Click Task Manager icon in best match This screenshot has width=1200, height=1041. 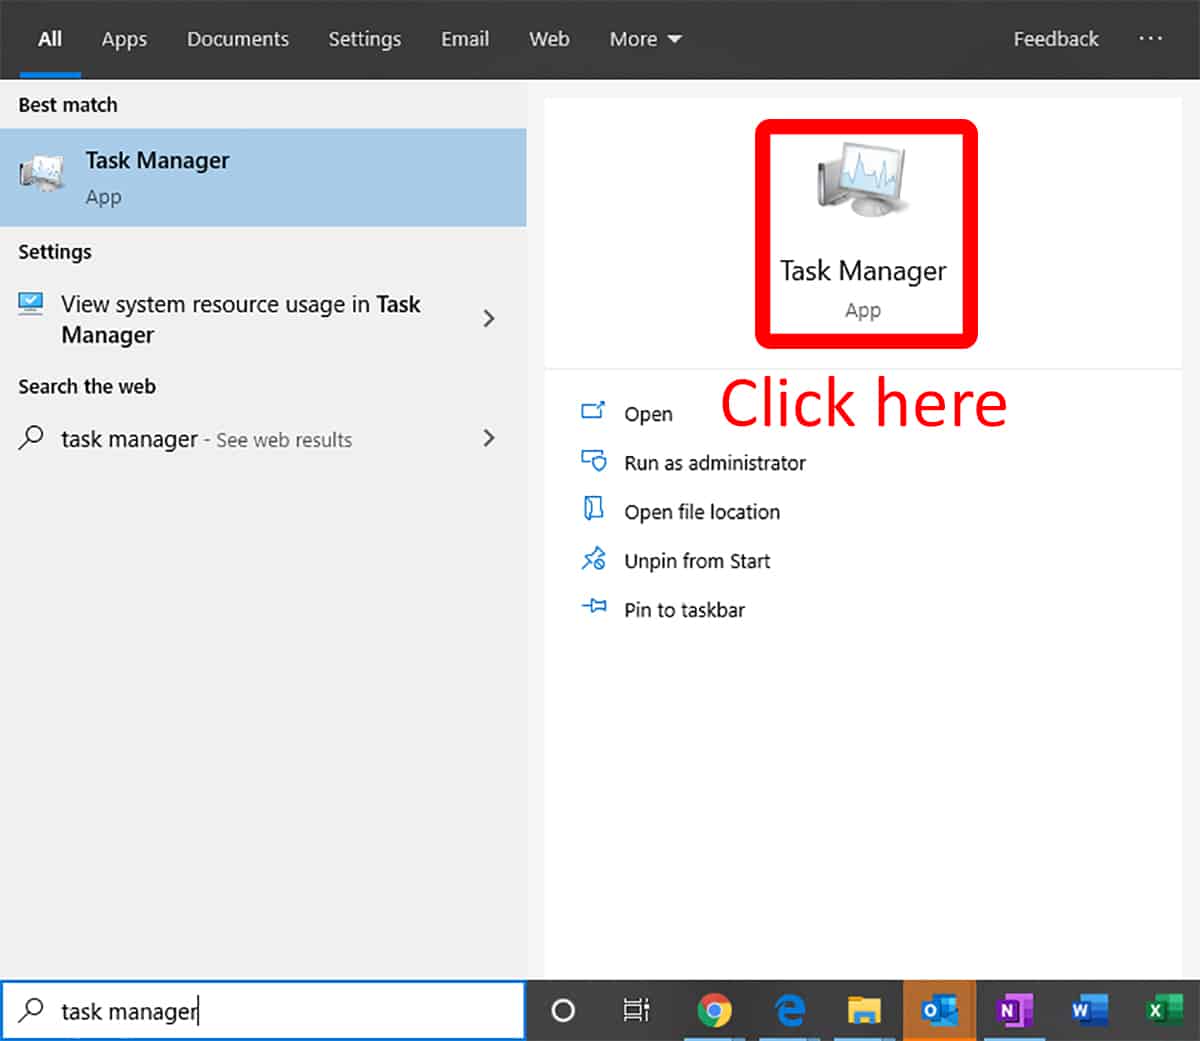[42, 175]
